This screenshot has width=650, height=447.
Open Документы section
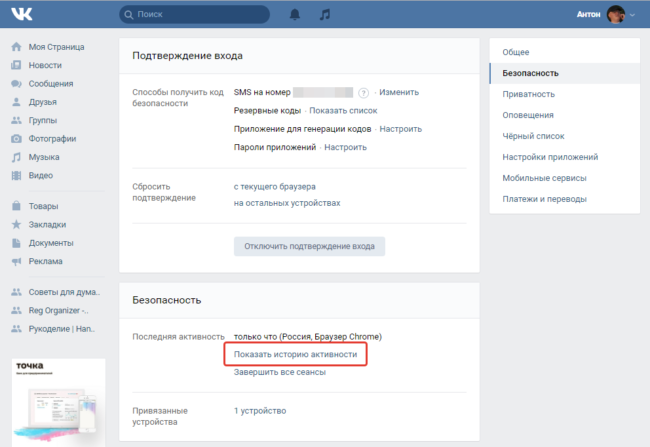tap(51, 243)
